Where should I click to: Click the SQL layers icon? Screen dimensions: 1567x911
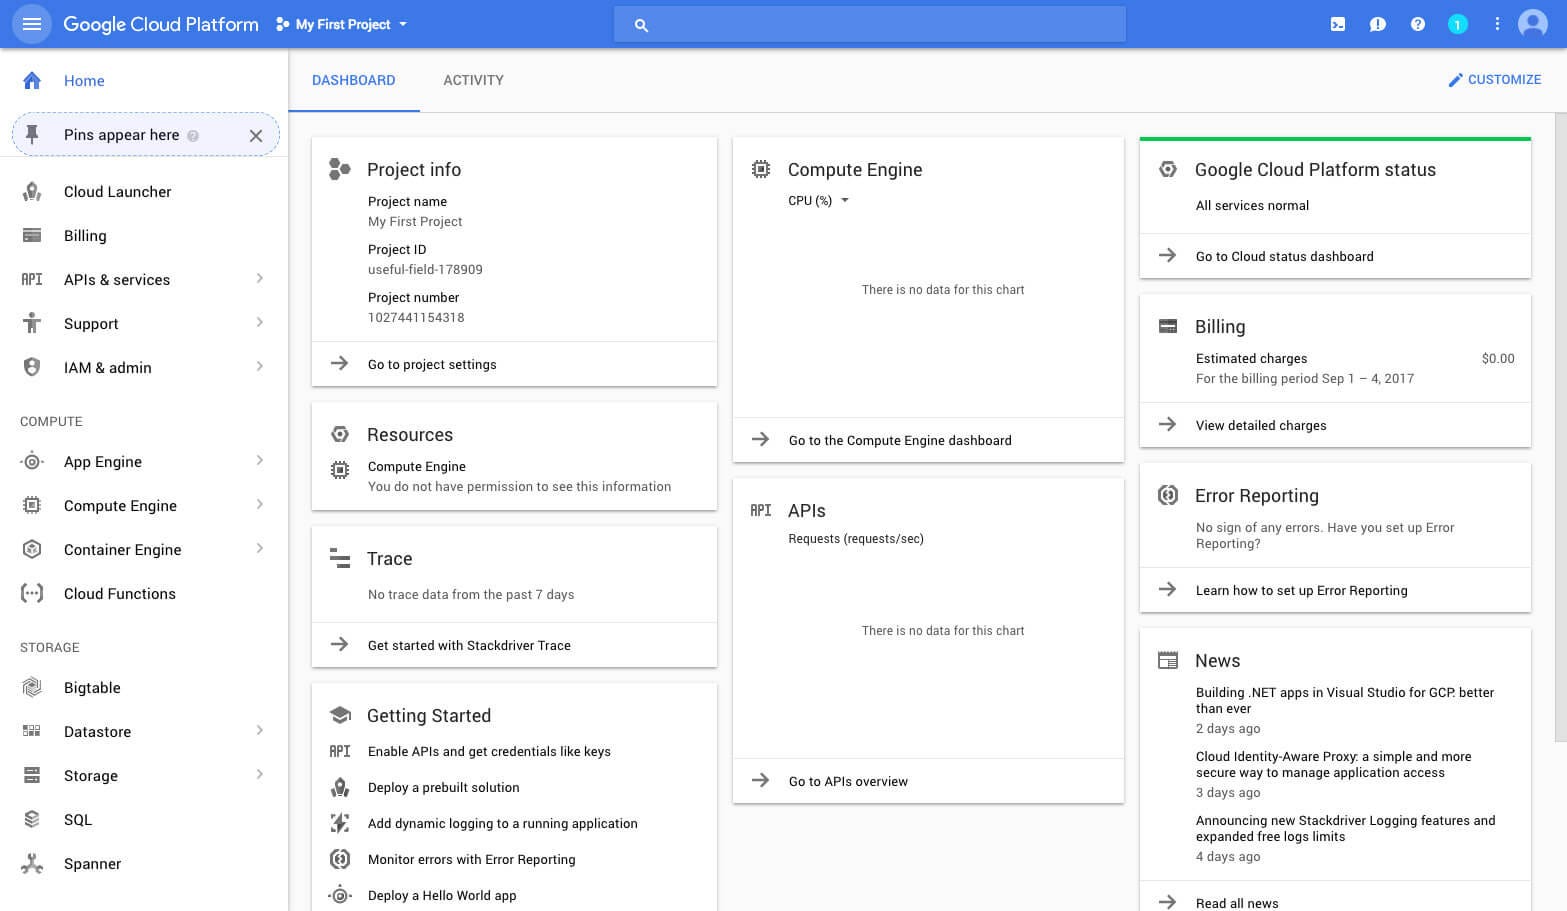32,819
